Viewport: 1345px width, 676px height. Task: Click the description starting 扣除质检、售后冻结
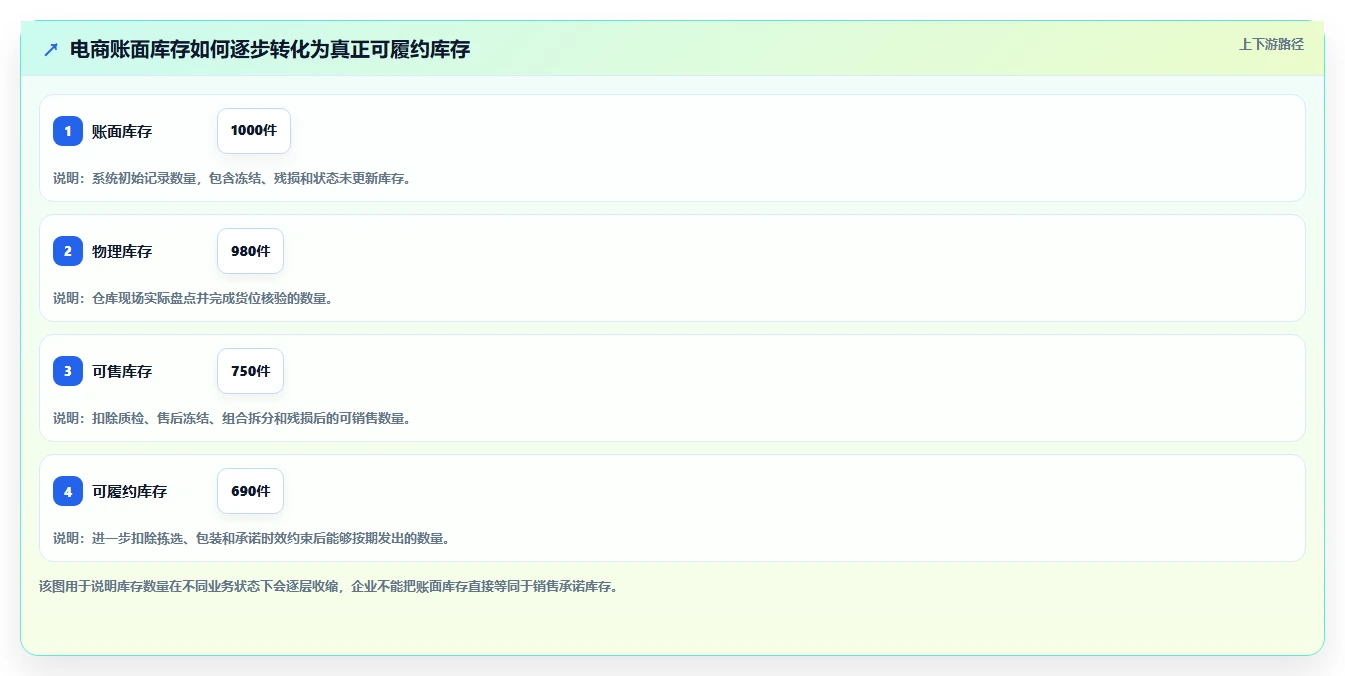232,418
